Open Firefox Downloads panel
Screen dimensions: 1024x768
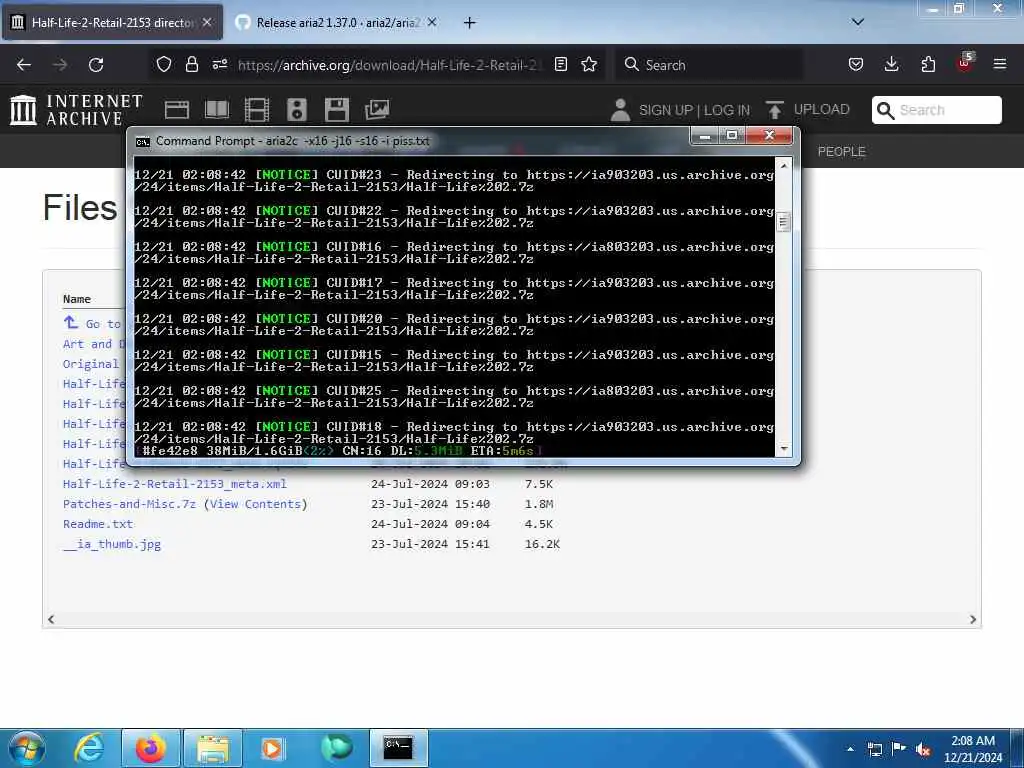coord(891,64)
